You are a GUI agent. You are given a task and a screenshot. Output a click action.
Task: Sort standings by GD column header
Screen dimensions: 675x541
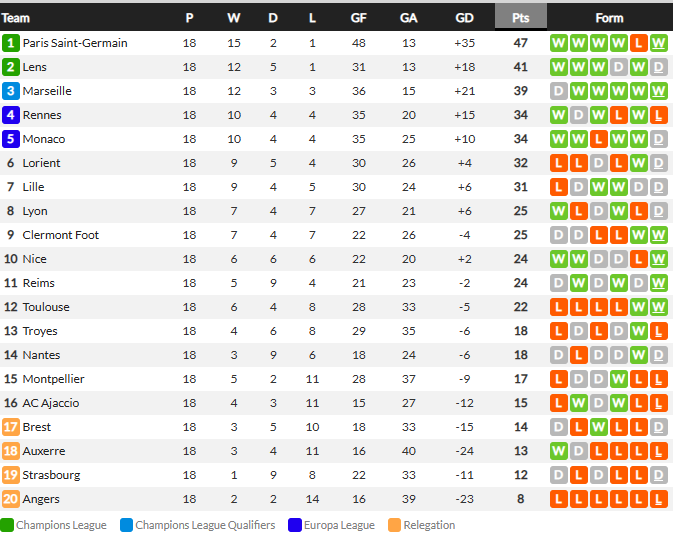[x=464, y=18]
